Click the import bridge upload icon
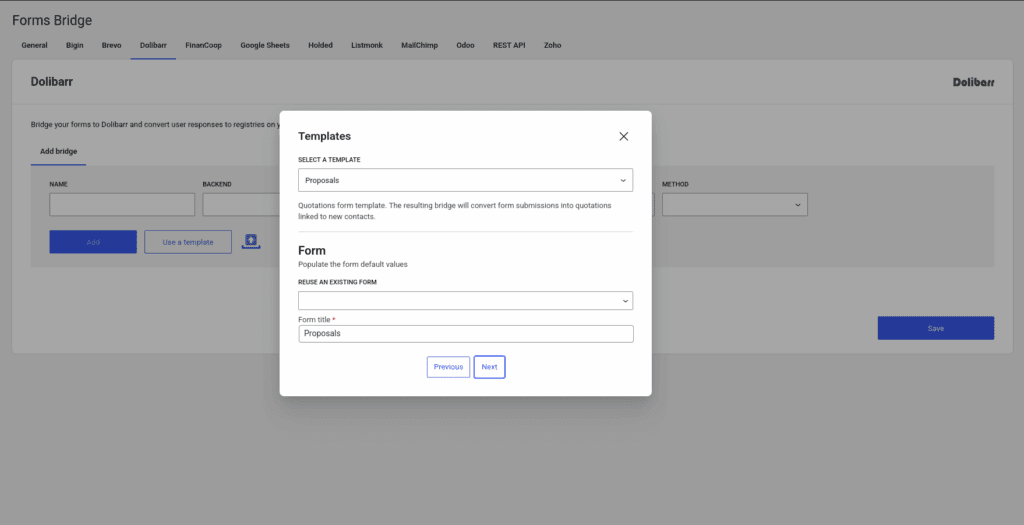The image size is (1024, 525). coord(251,242)
